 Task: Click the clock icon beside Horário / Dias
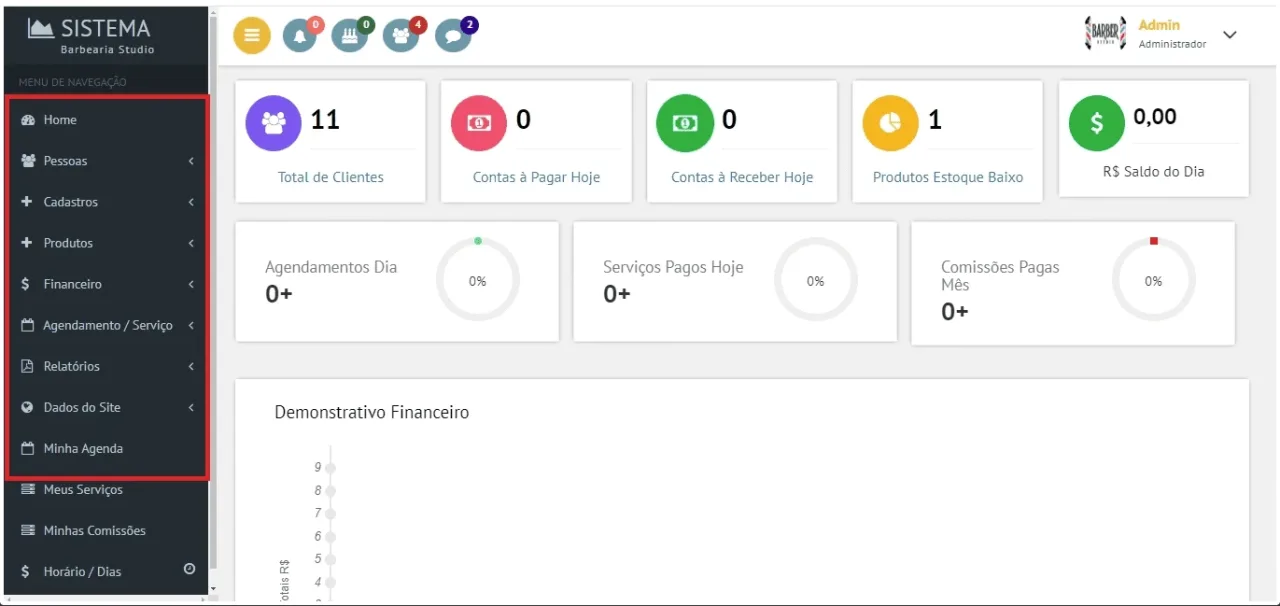click(x=189, y=569)
